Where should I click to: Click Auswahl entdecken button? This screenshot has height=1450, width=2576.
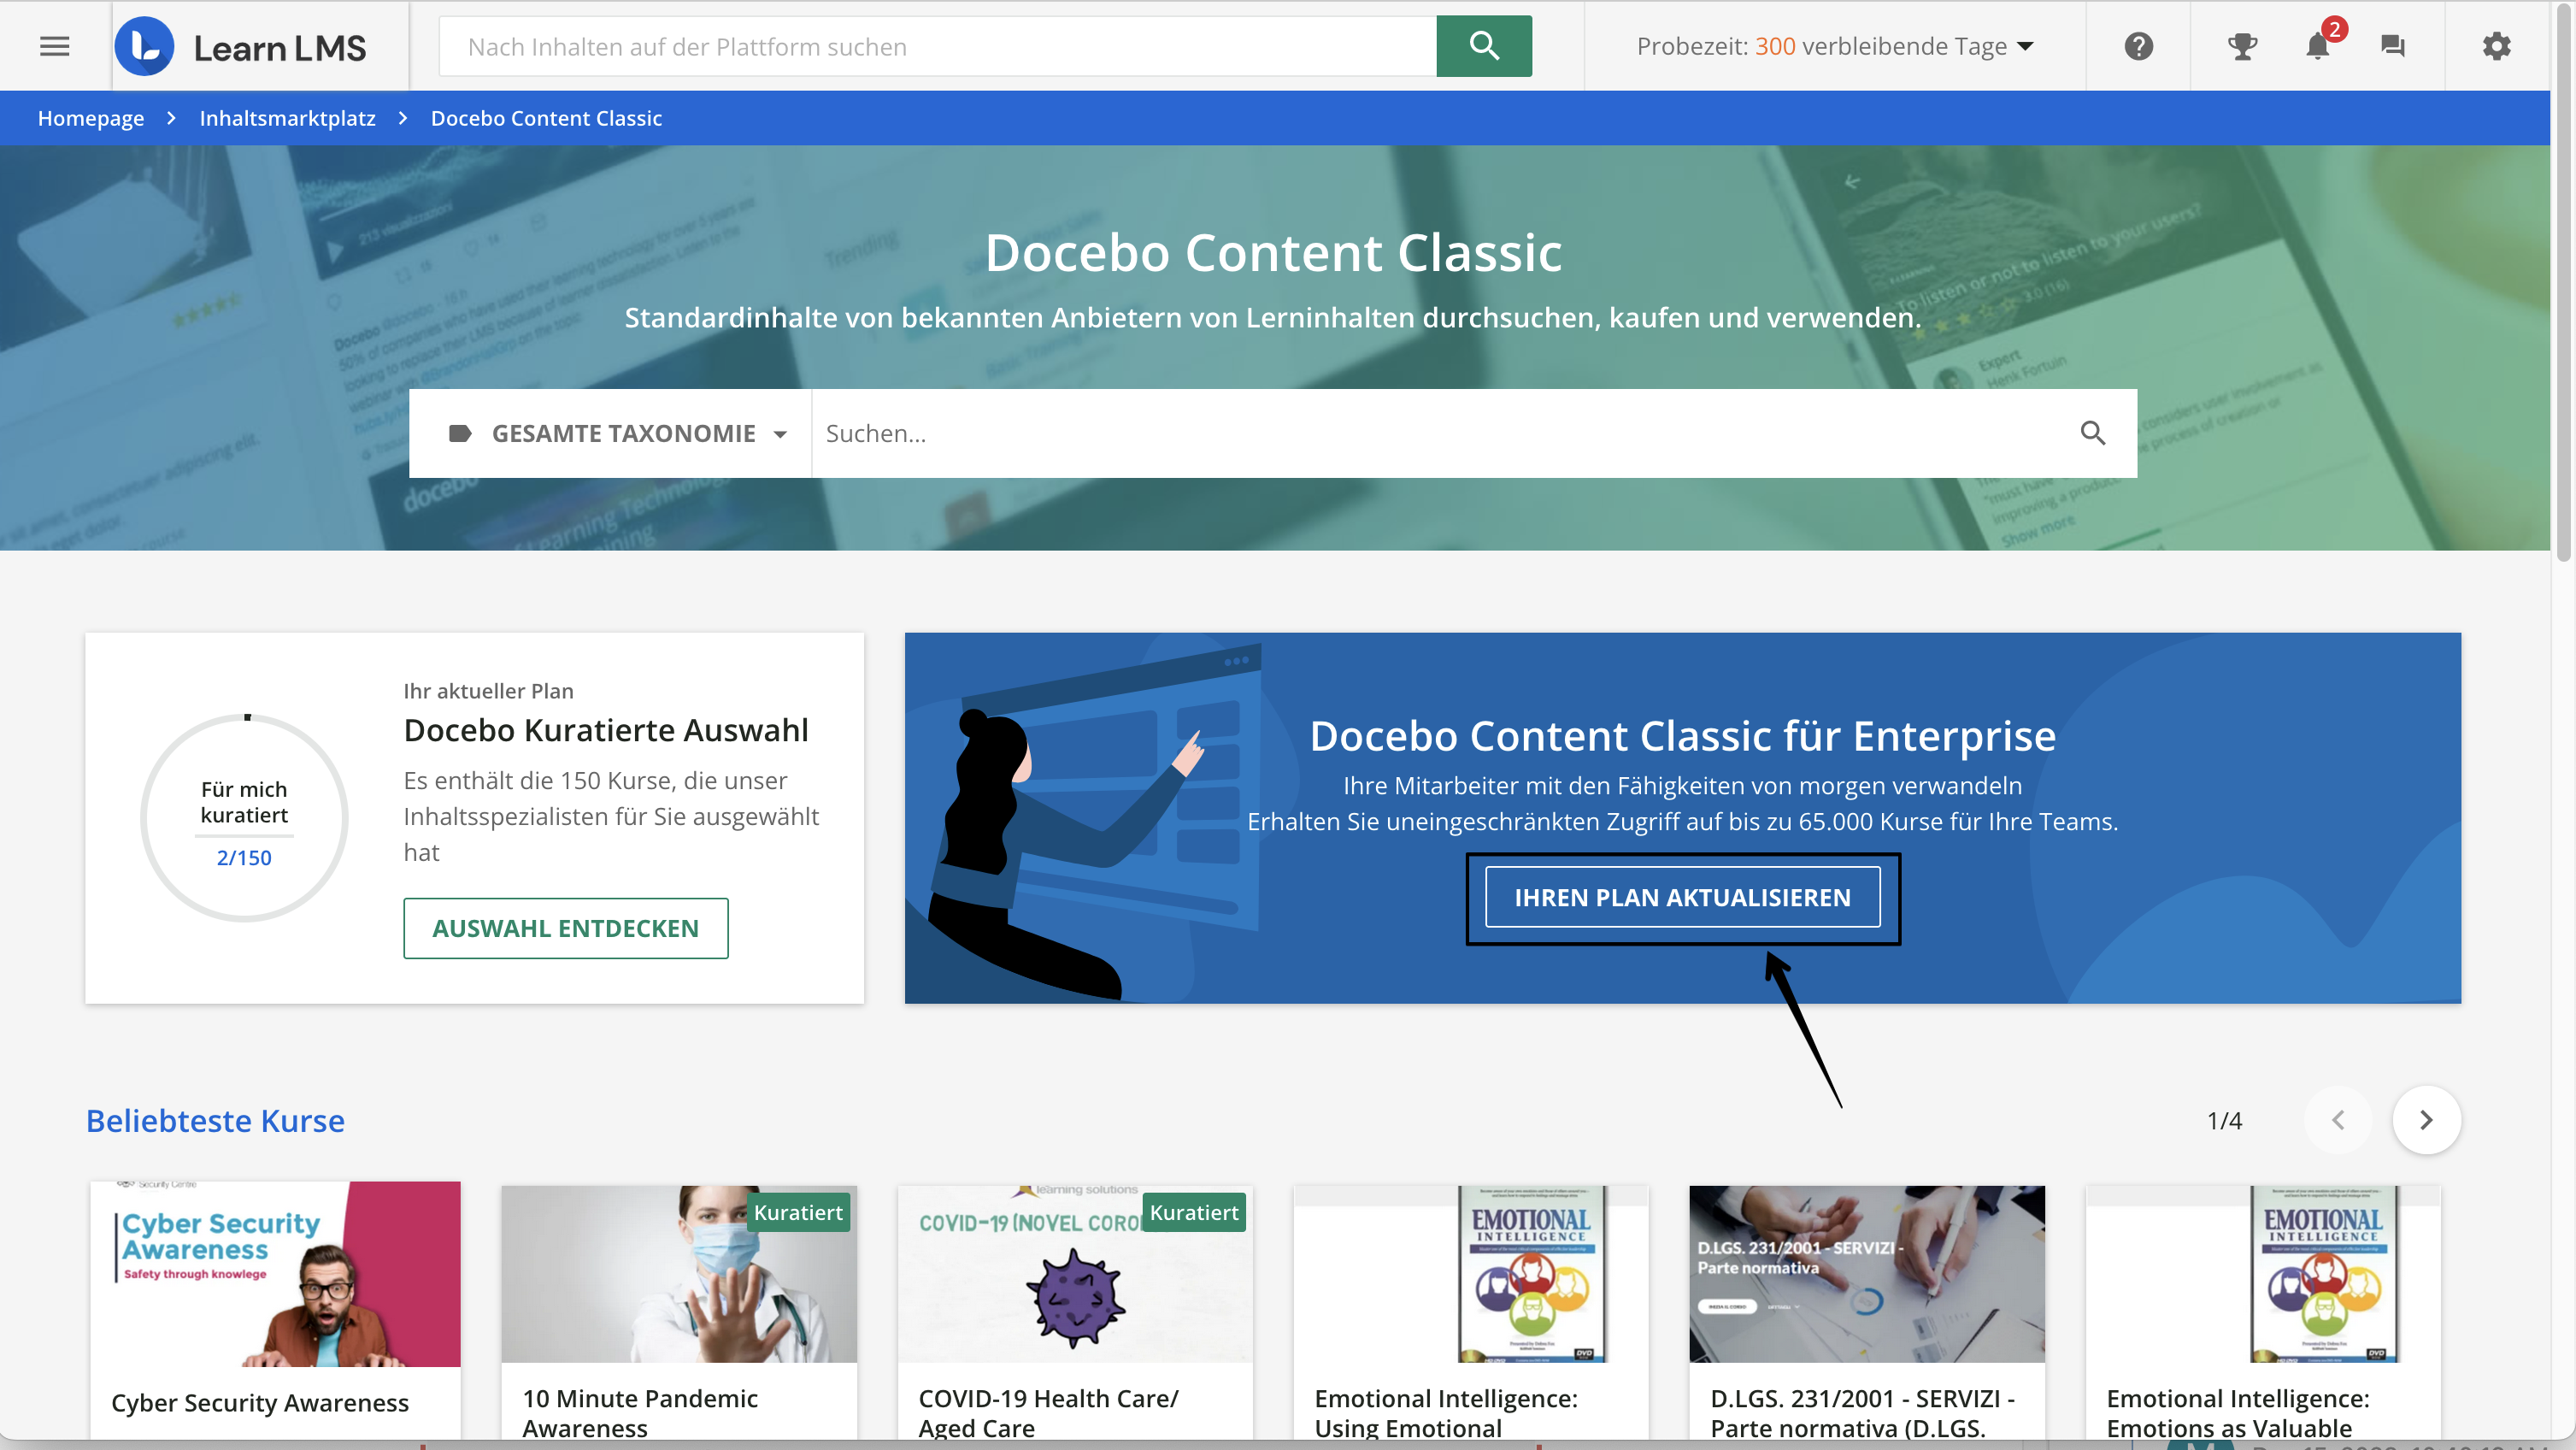[566, 928]
